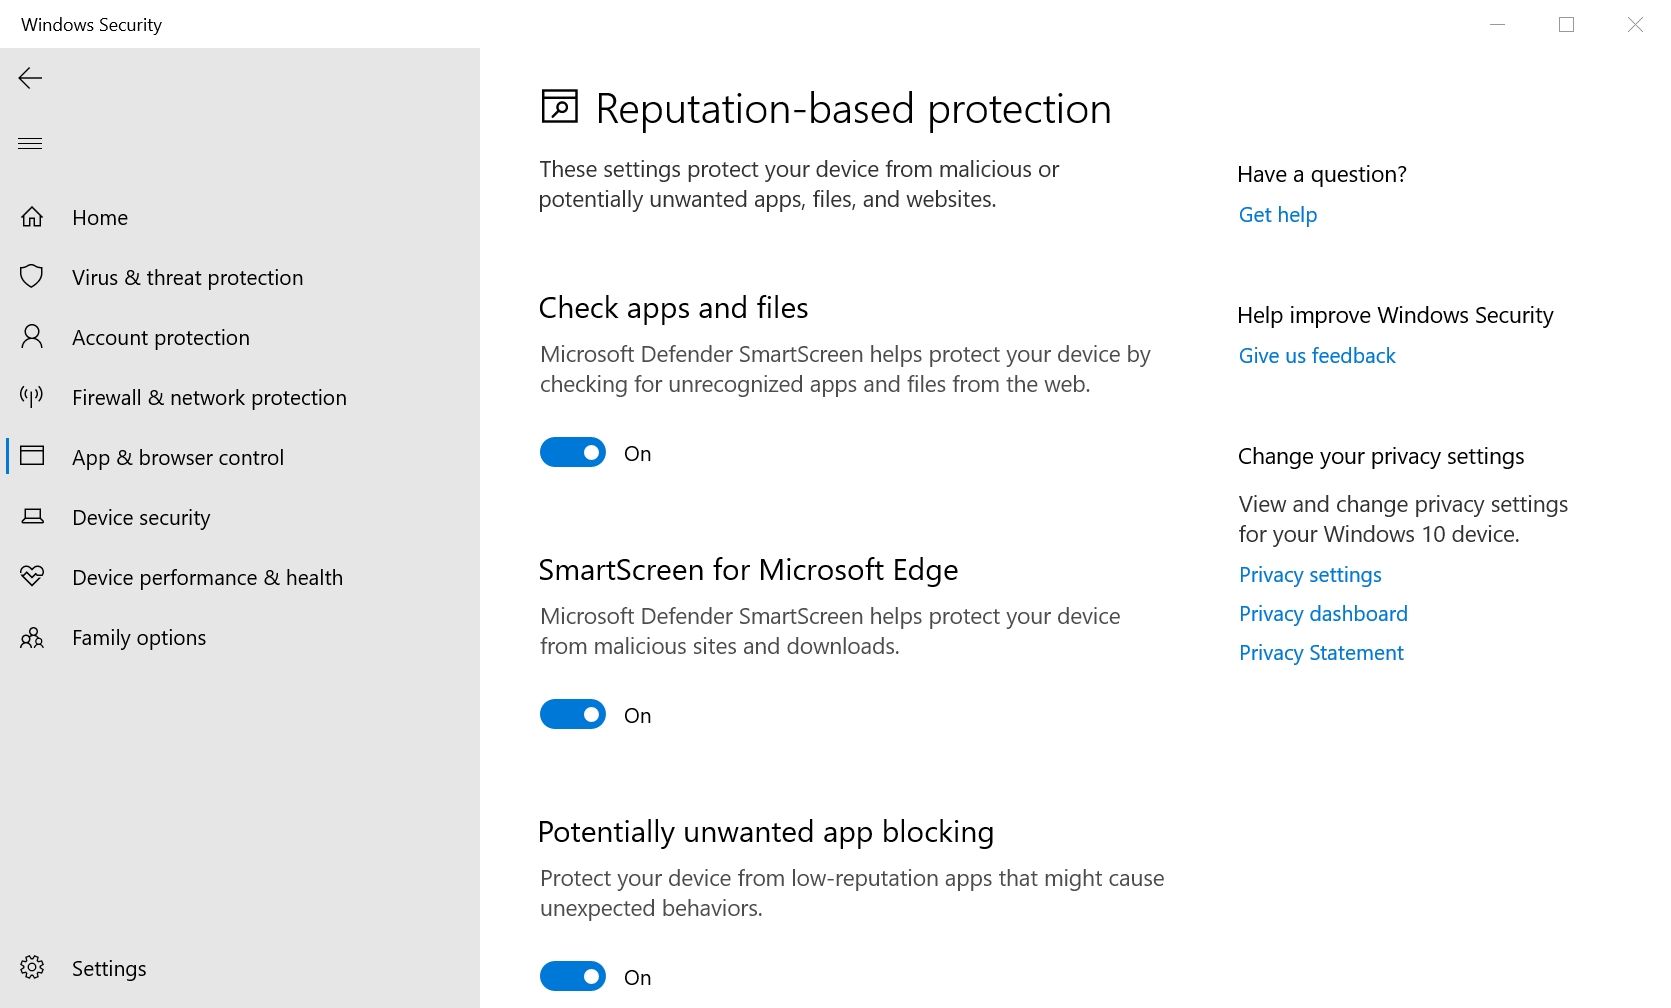Click the Family options people icon

[x=32, y=637]
